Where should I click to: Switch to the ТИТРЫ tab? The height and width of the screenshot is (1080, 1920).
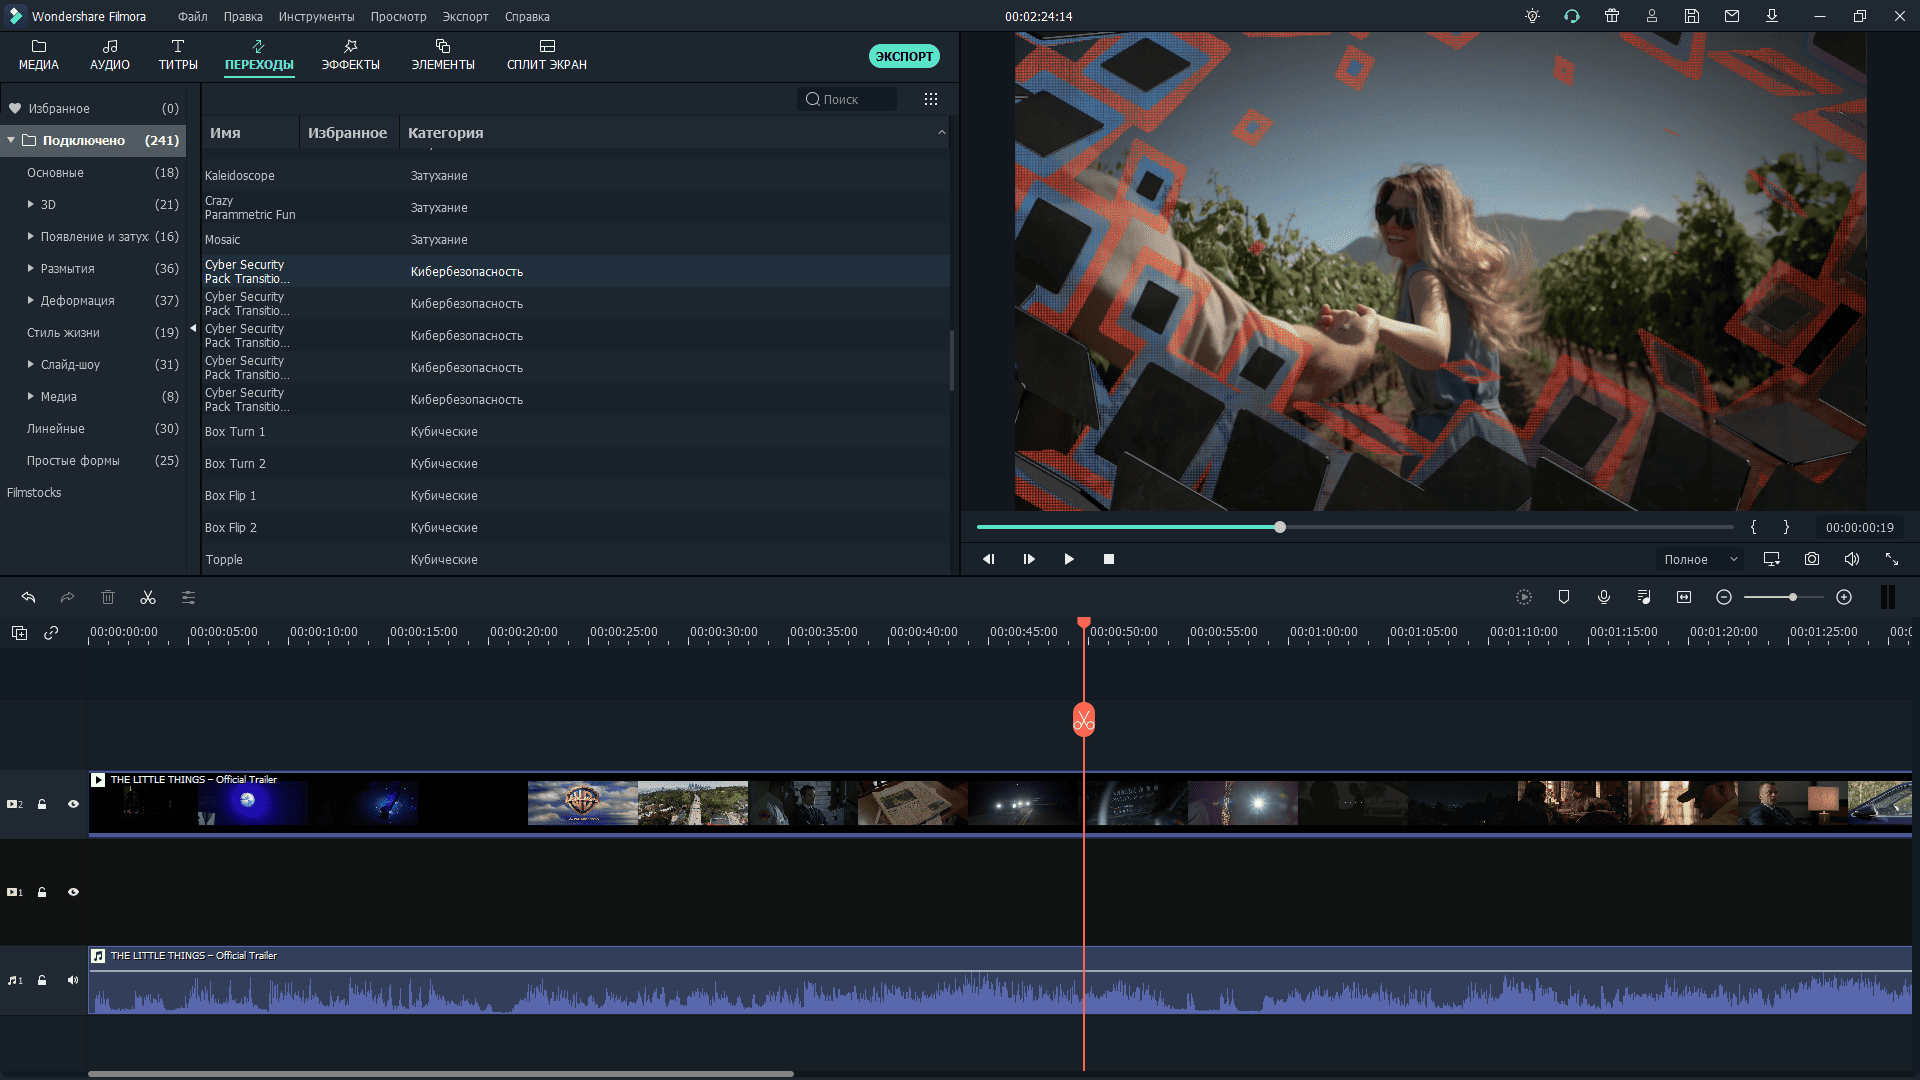(178, 56)
